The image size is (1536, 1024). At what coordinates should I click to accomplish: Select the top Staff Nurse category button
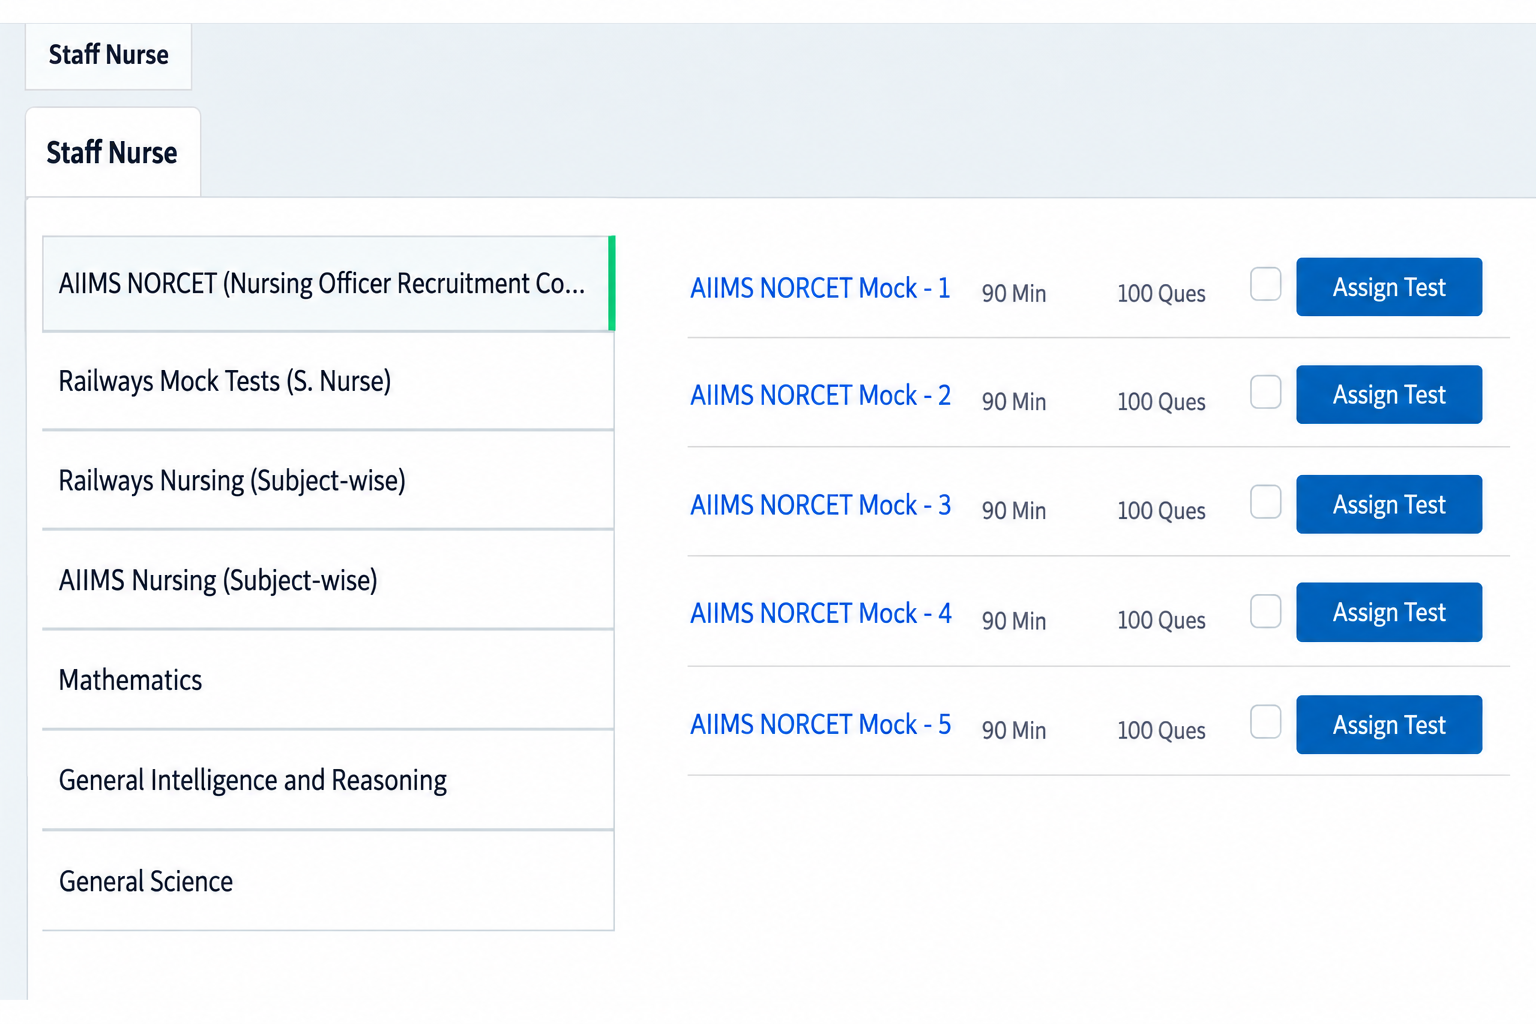point(108,55)
